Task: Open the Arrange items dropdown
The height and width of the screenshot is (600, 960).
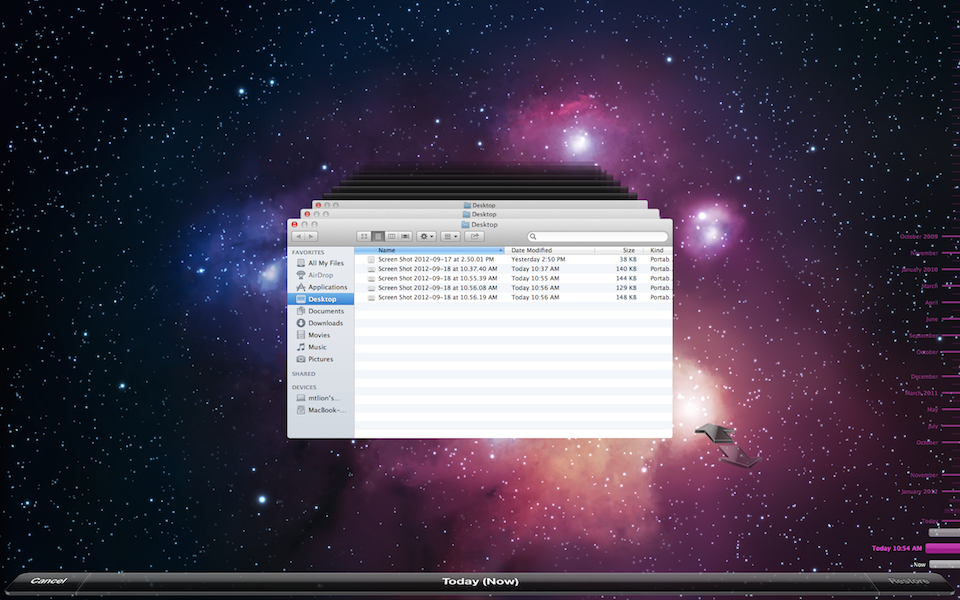Action: [x=450, y=236]
